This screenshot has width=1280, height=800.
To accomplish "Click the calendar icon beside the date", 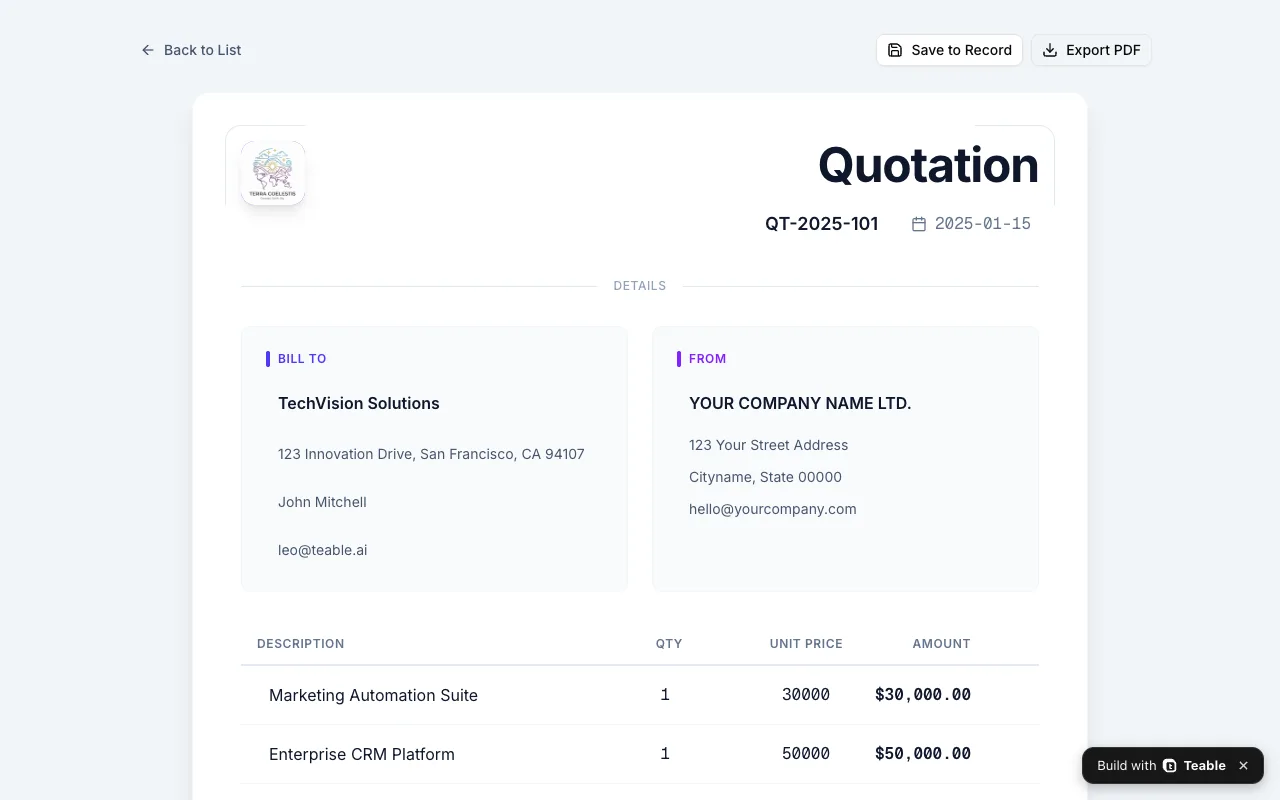I will pos(919,224).
